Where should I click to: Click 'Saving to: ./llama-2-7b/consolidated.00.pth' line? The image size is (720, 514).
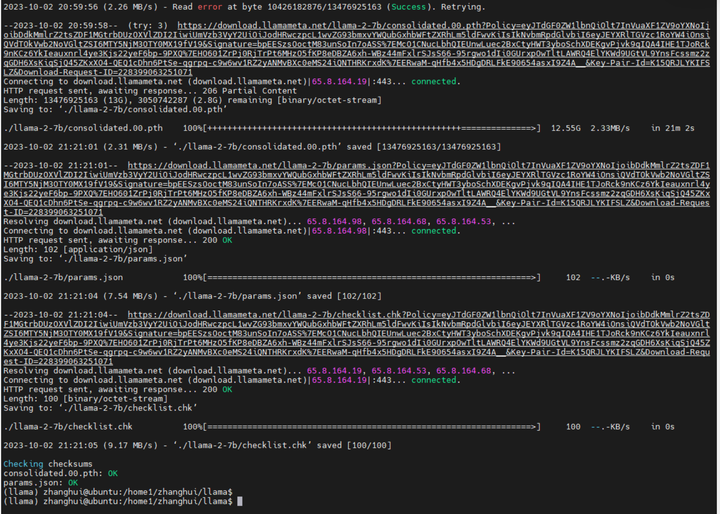click(115, 110)
